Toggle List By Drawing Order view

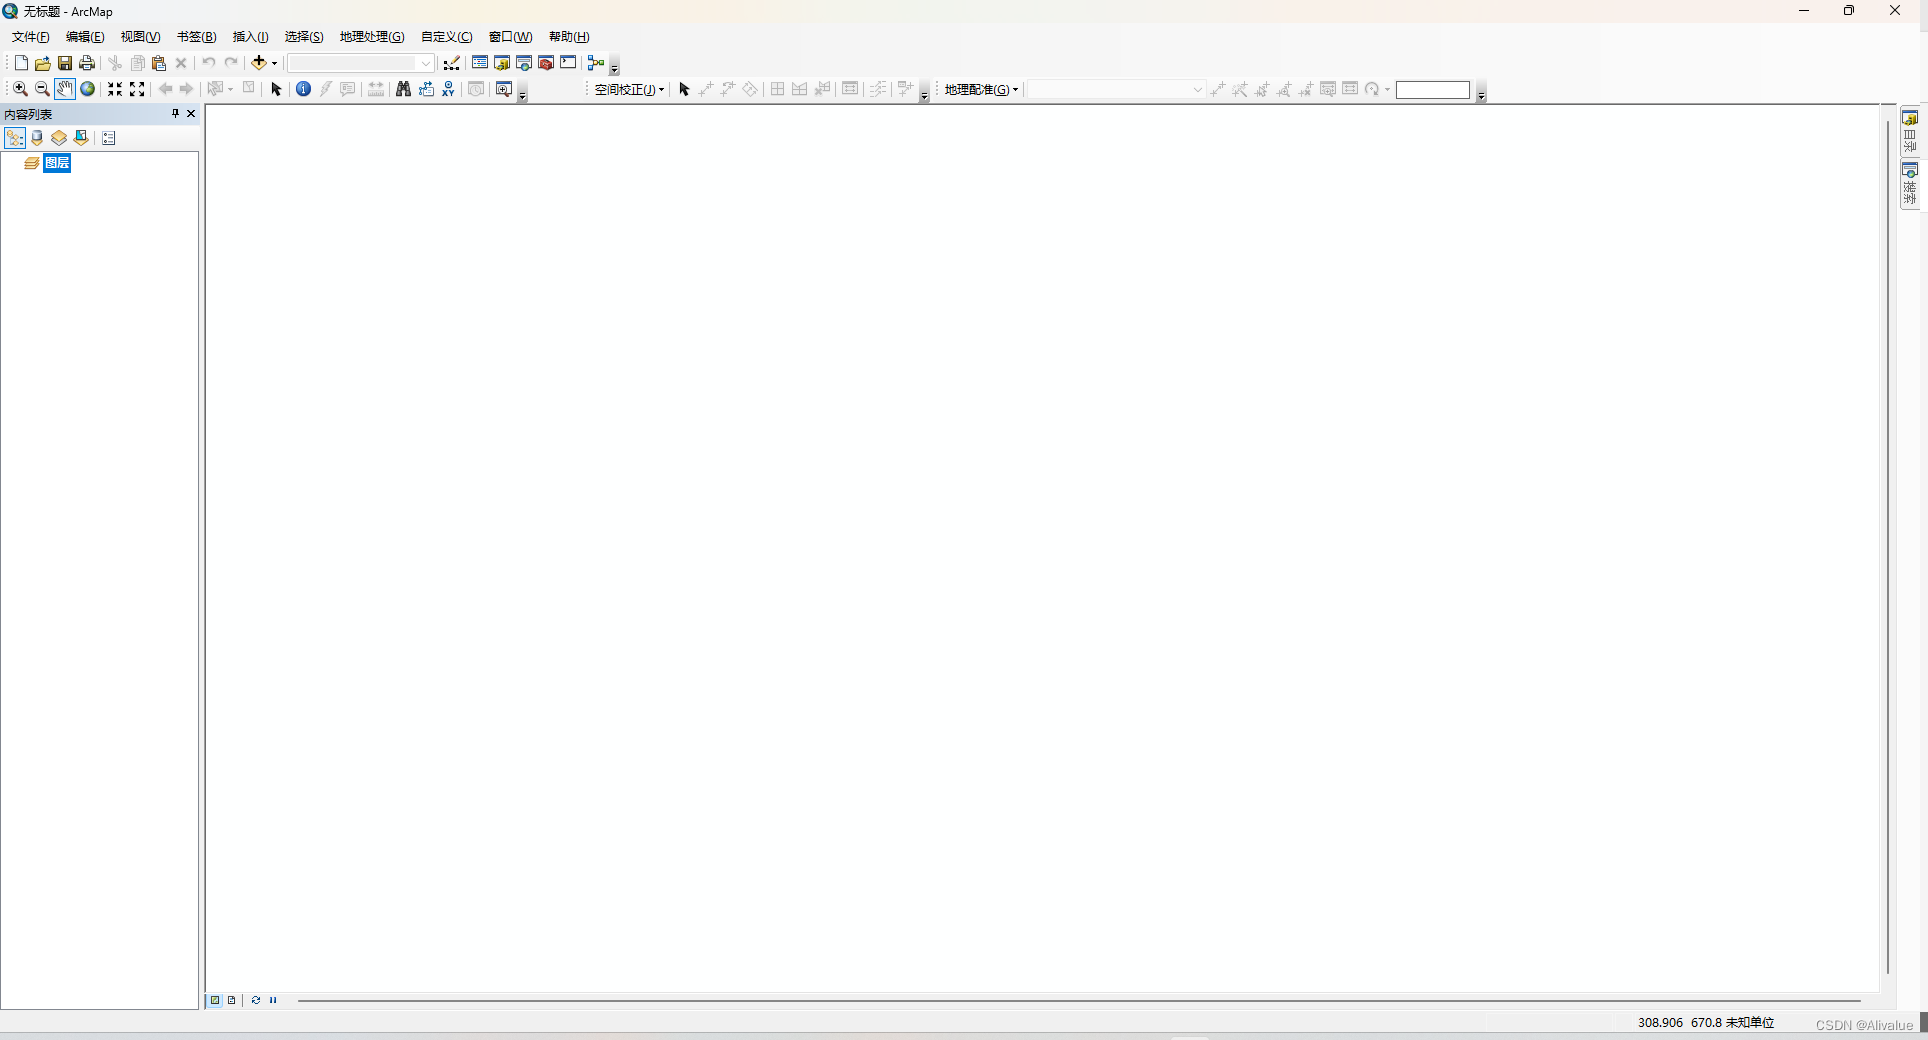pos(15,138)
